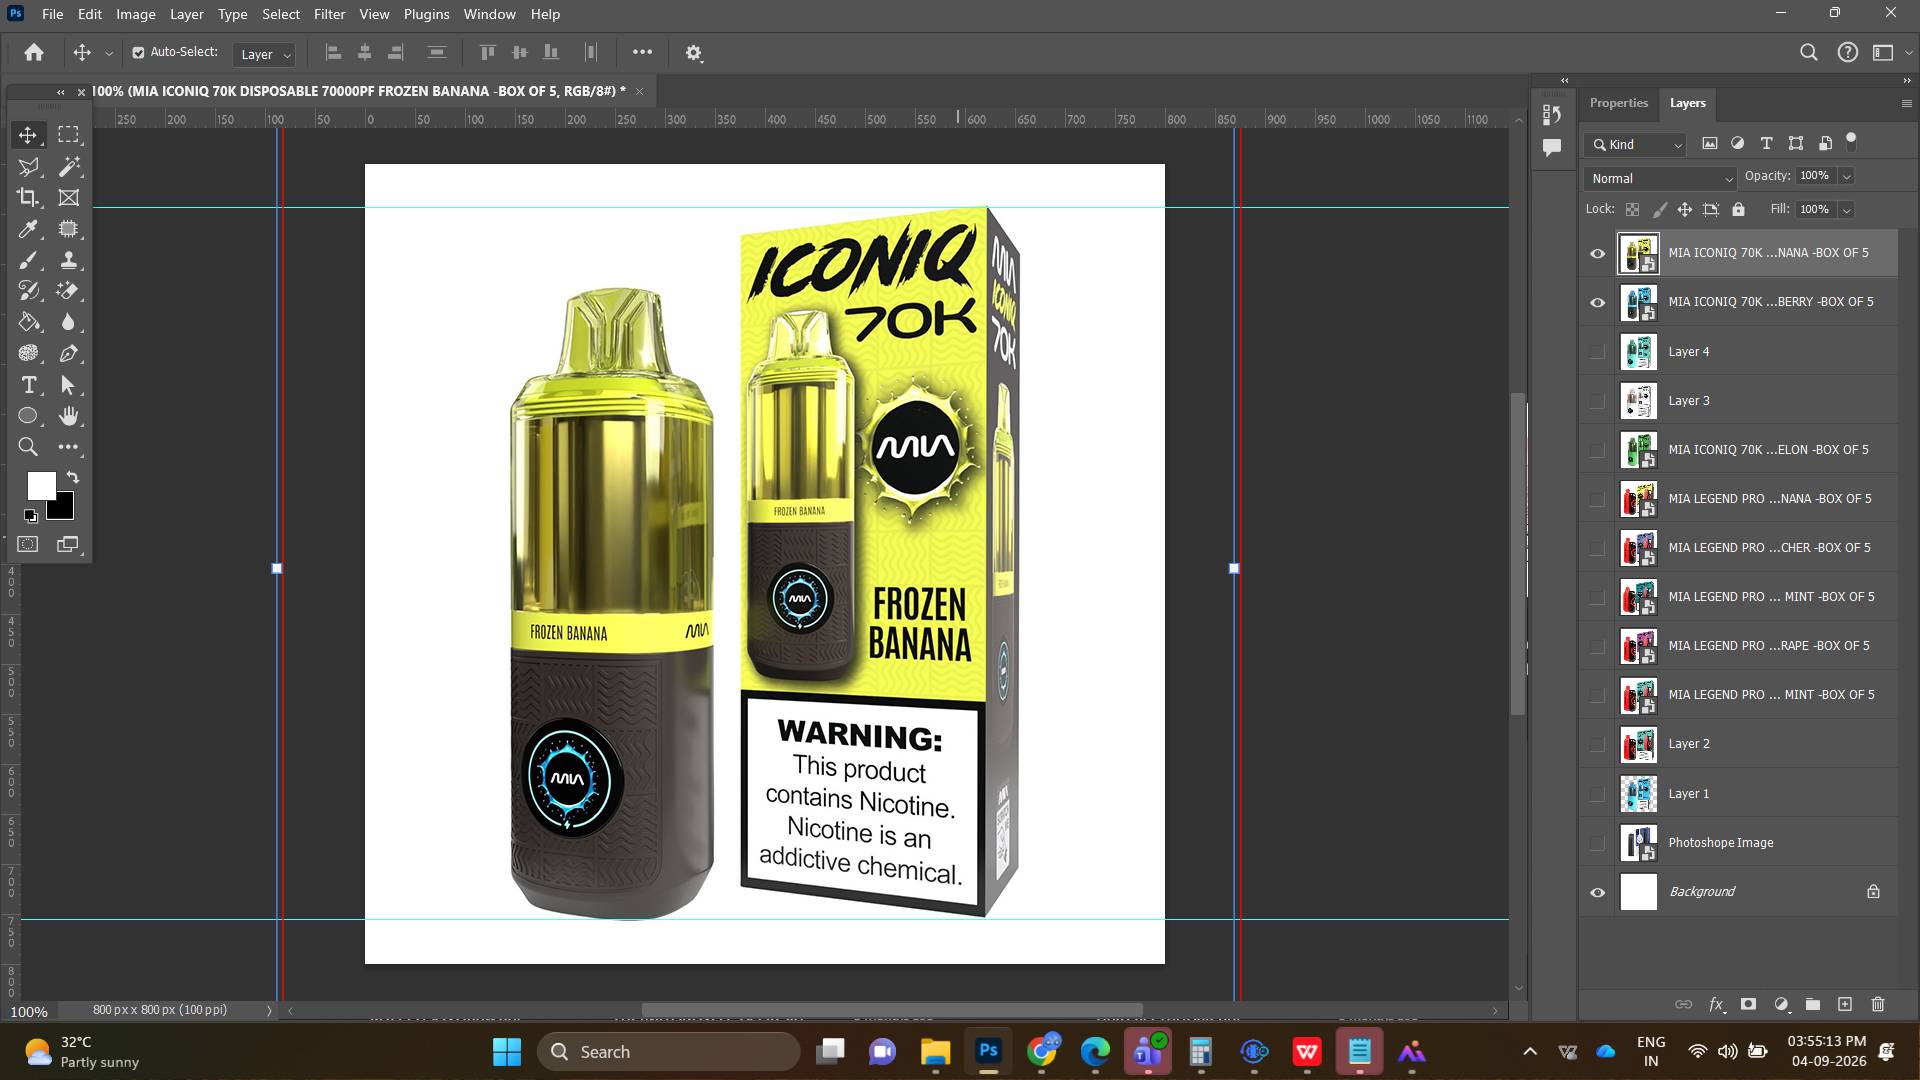Open Windows taskbar Search box

669,1052
